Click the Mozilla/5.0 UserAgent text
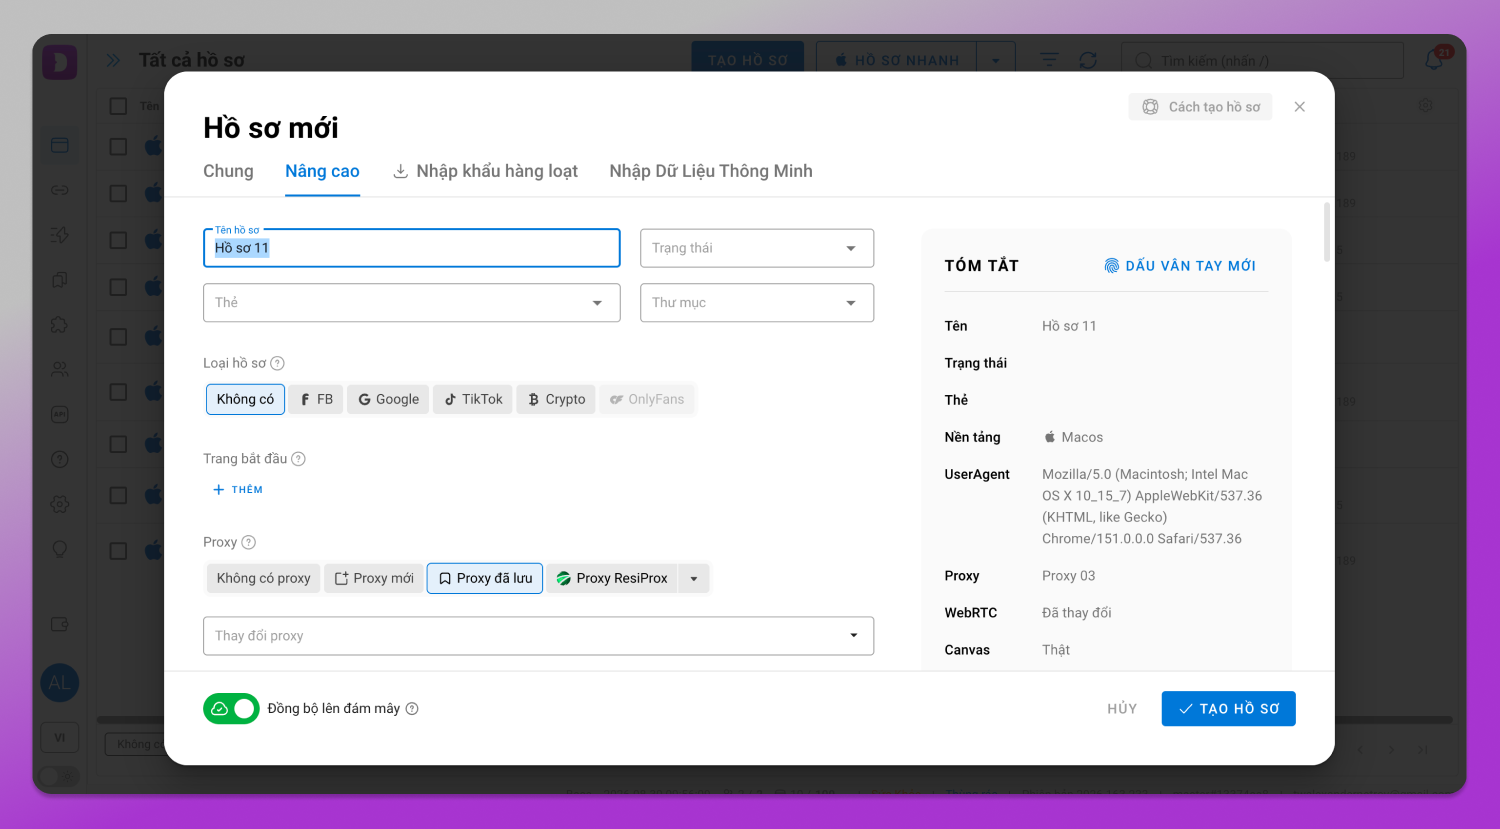The height and width of the screenshot is (829, 1500). point(1152,506)
